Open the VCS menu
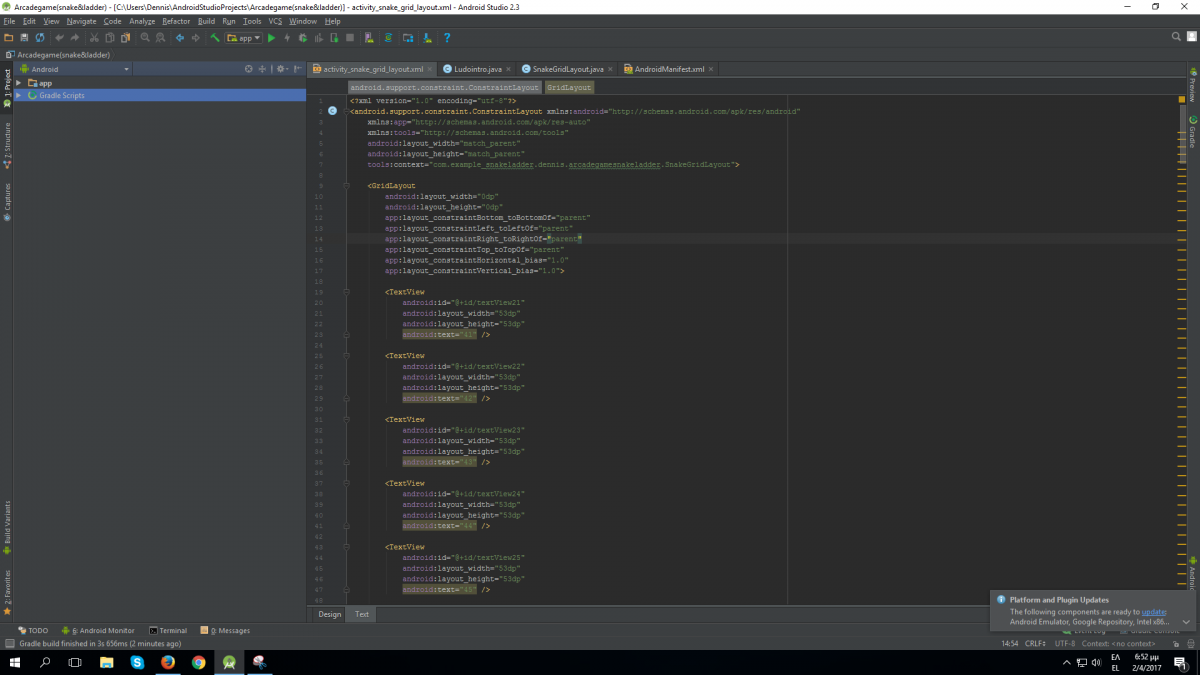Viewport: 1200px width, 675px height. (x=275, y=21)
